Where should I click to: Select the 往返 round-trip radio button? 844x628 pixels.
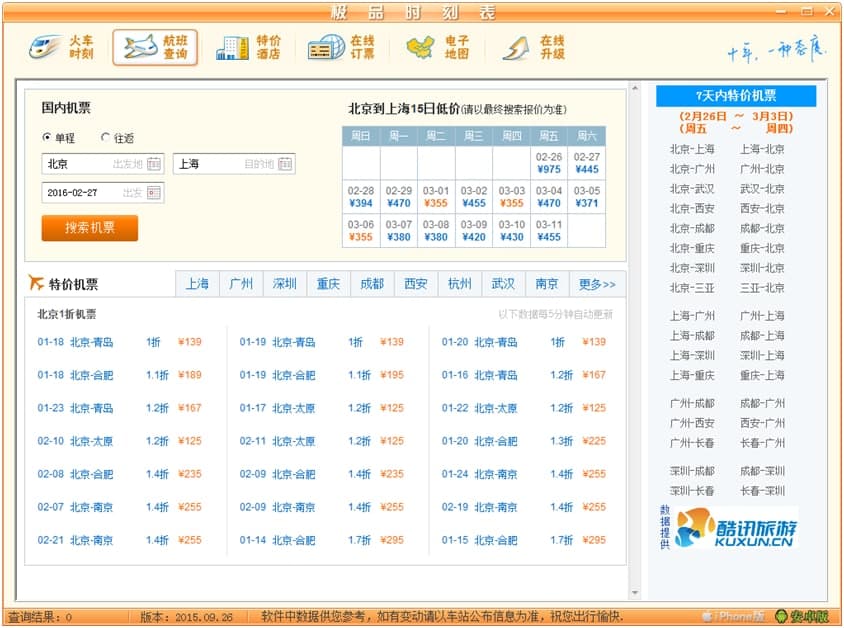click(106, 138)
